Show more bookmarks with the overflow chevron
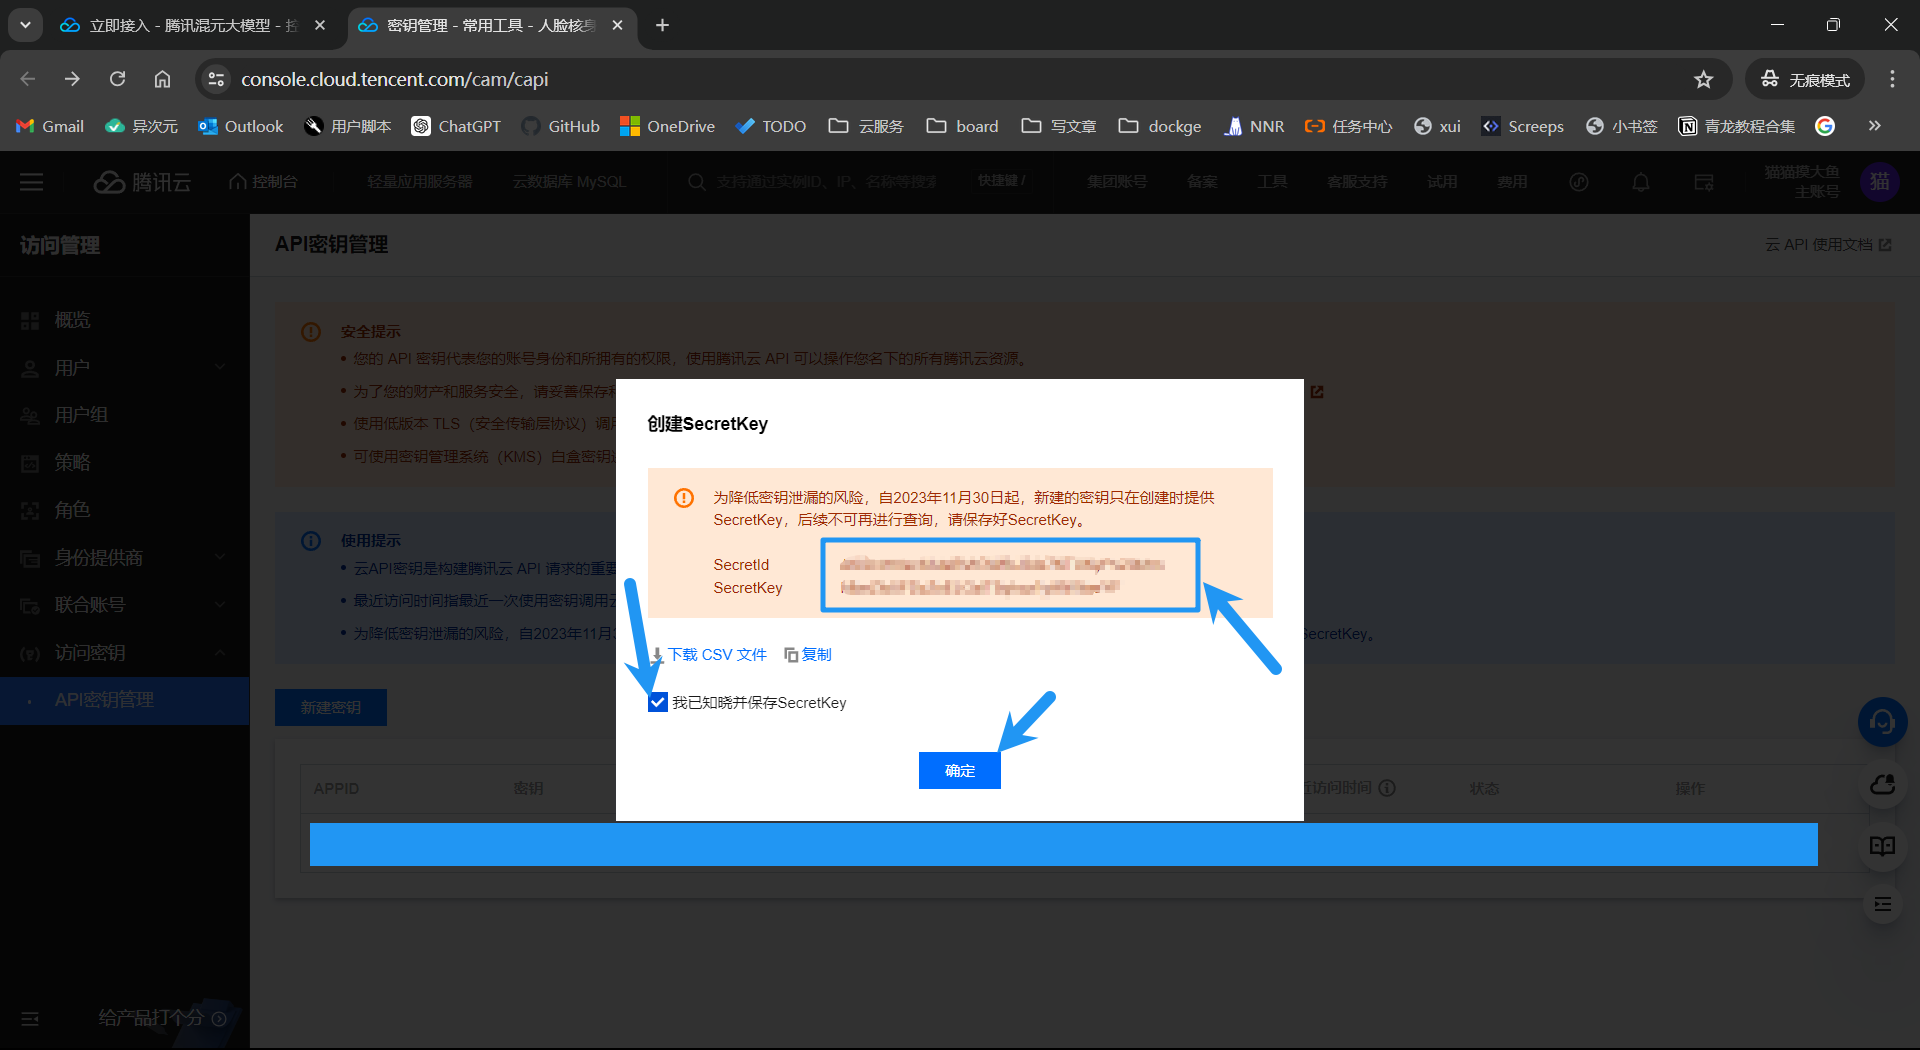This screenshot has width=1920, height=1050. (x=1874, y=126)
